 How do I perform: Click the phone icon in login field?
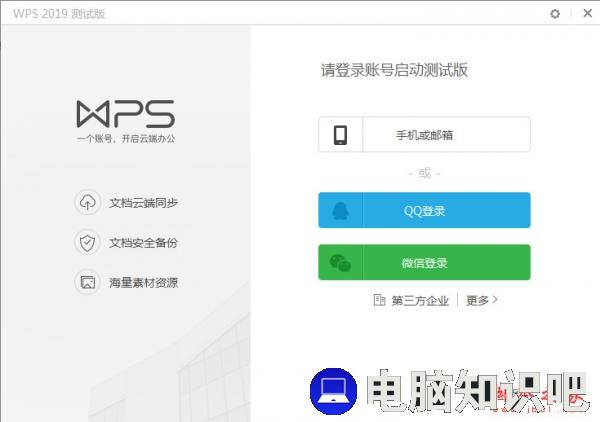340,135
